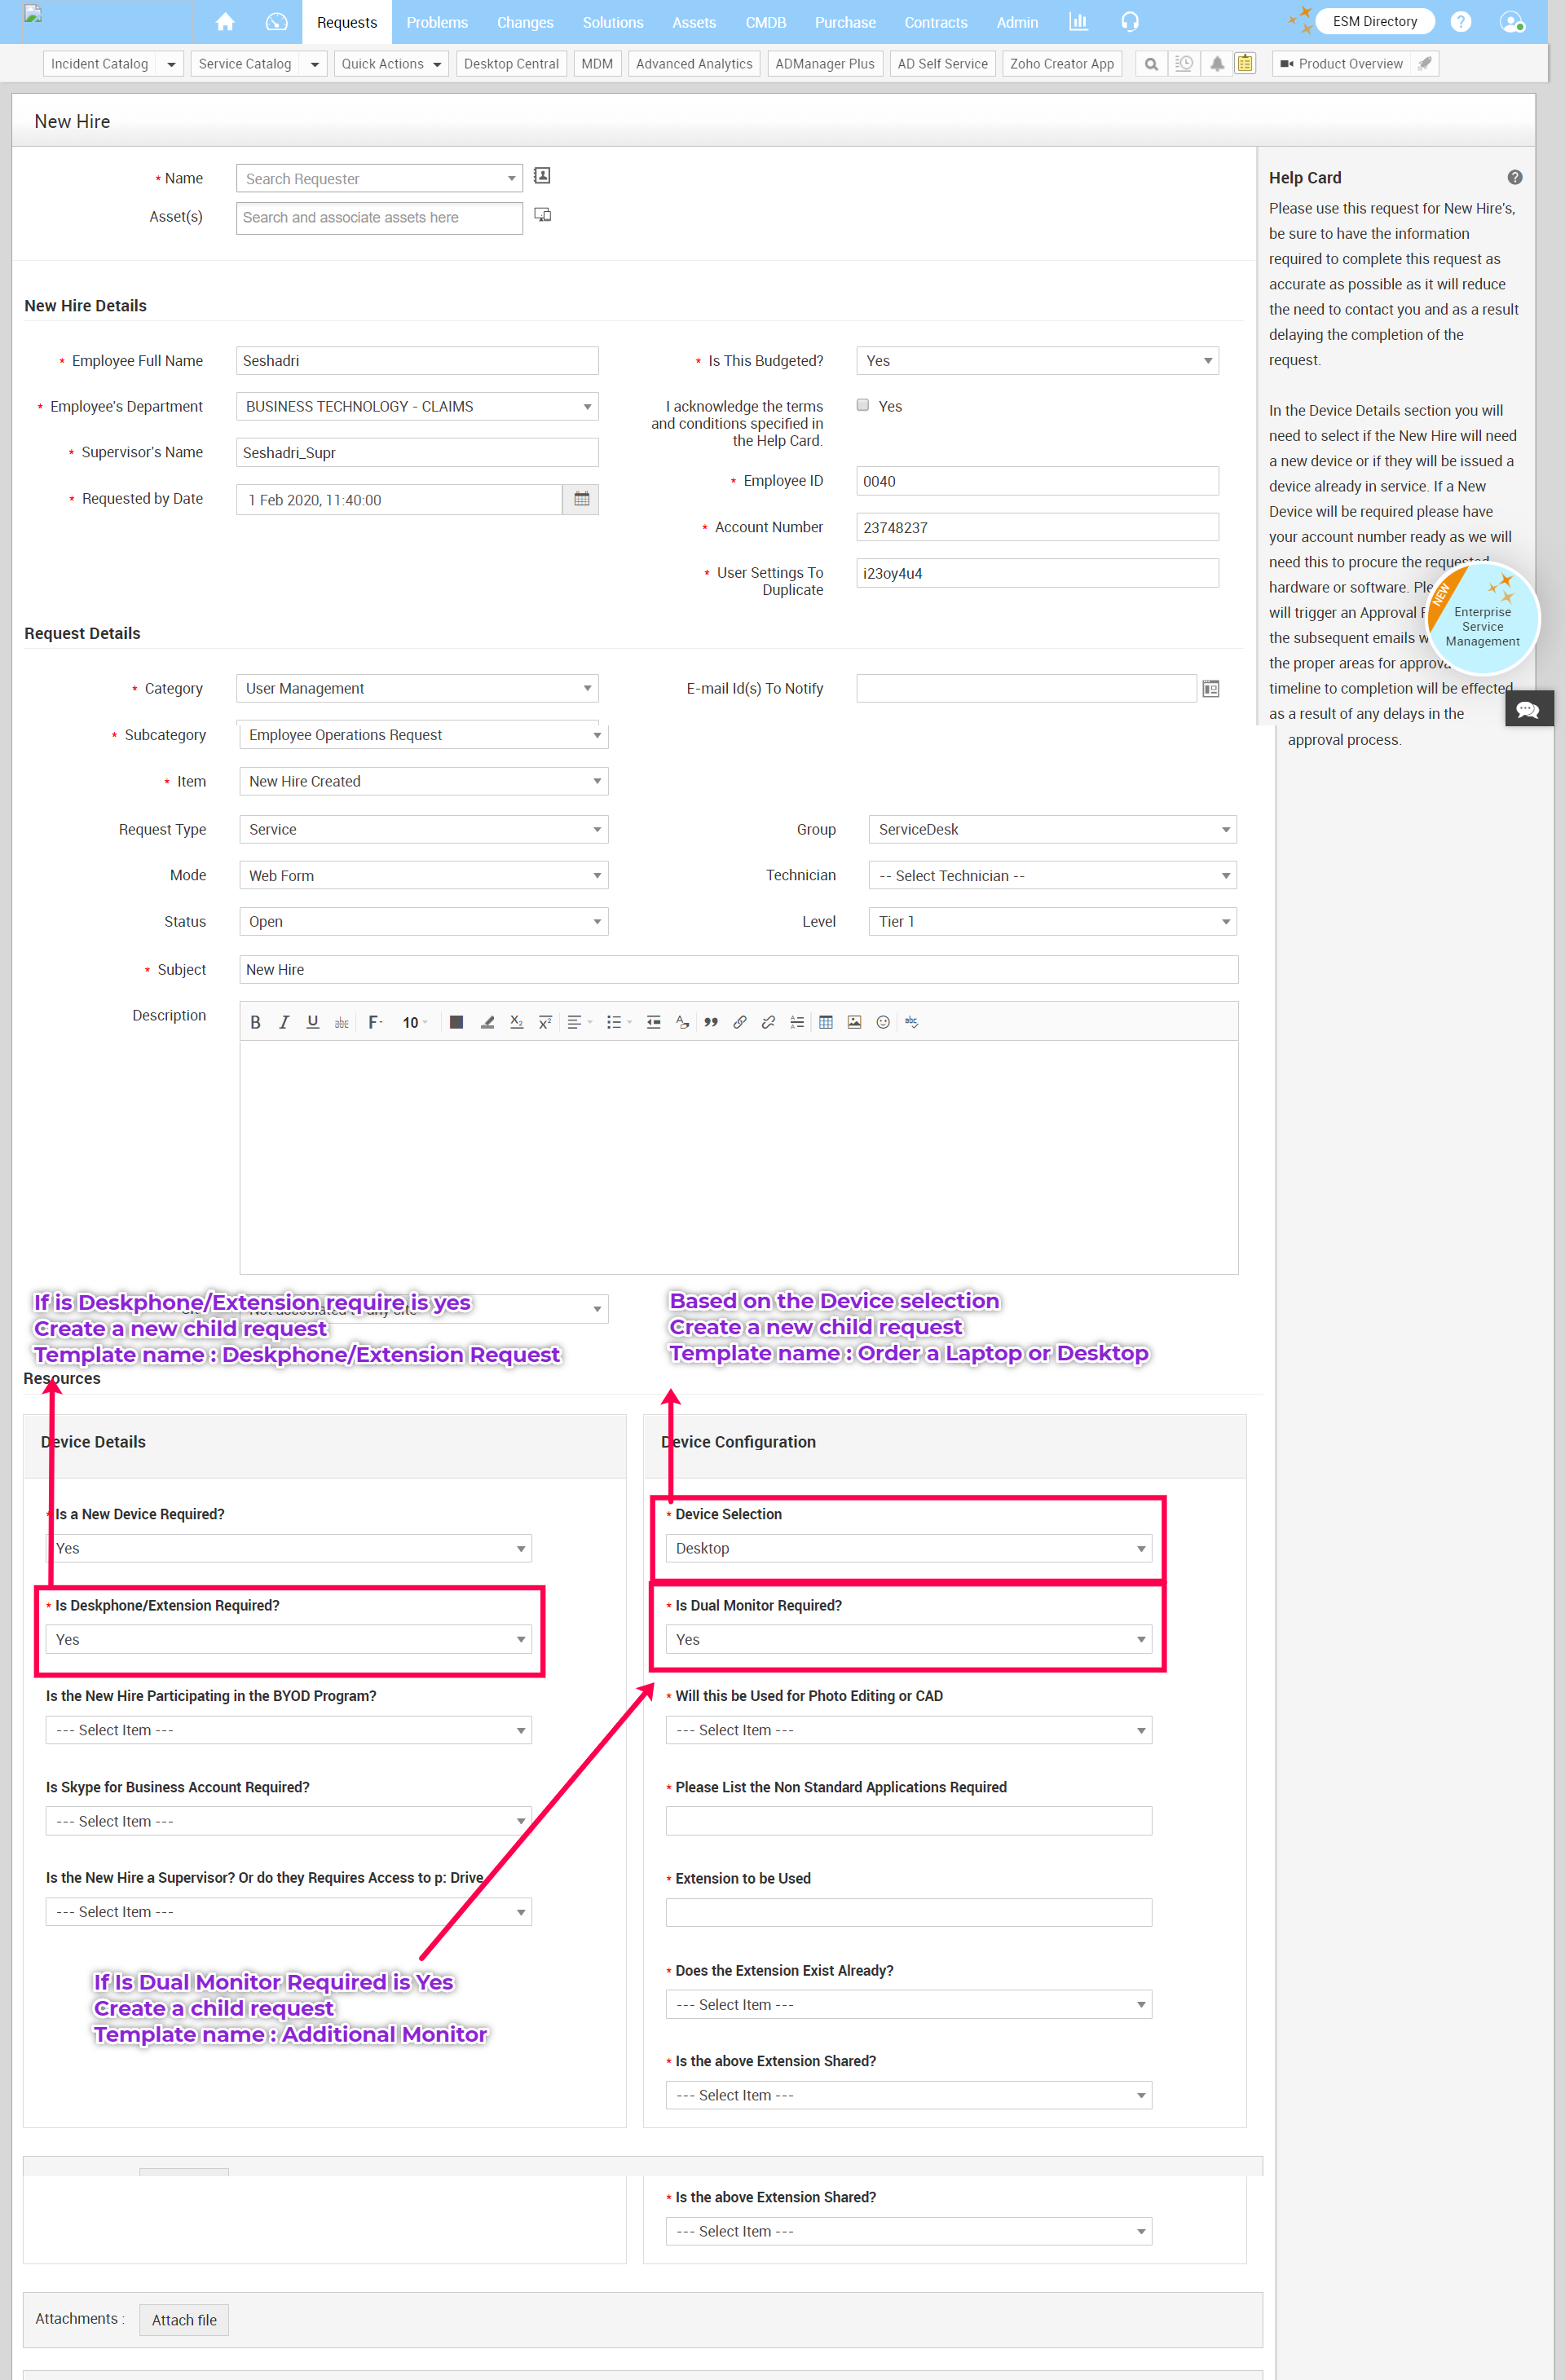Open the calendar picker for Requested by Date

tap(581, 499)
